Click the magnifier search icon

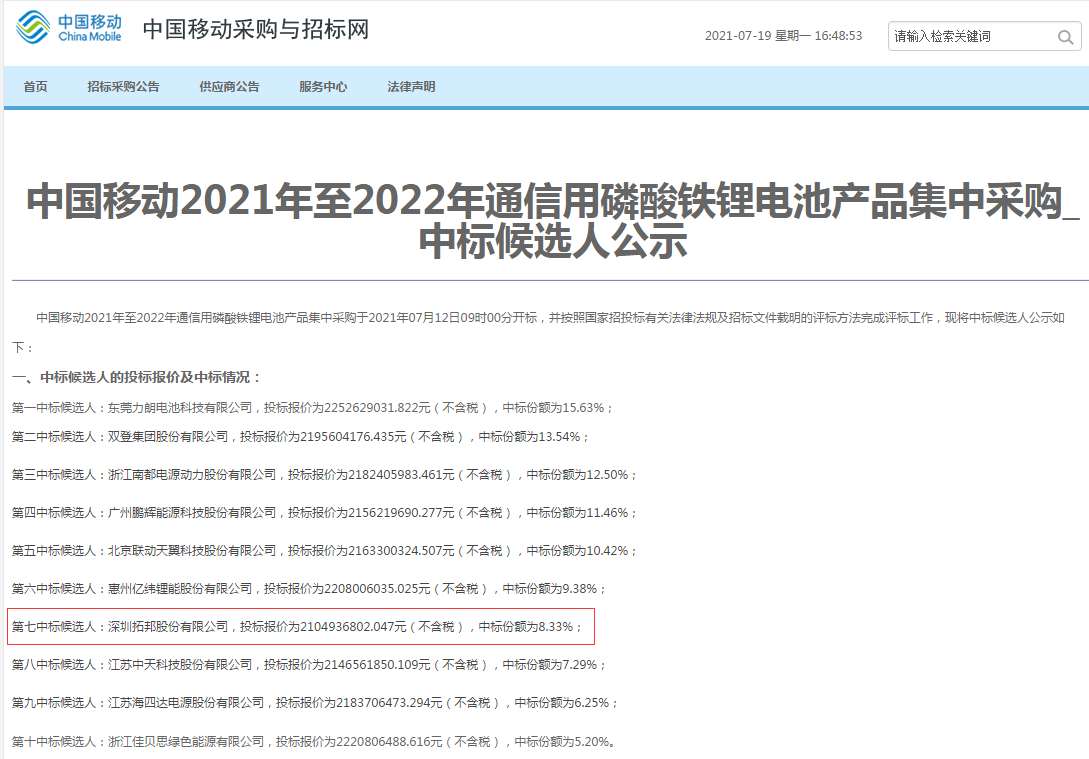pyautogui.click(x=1065, y=37)
